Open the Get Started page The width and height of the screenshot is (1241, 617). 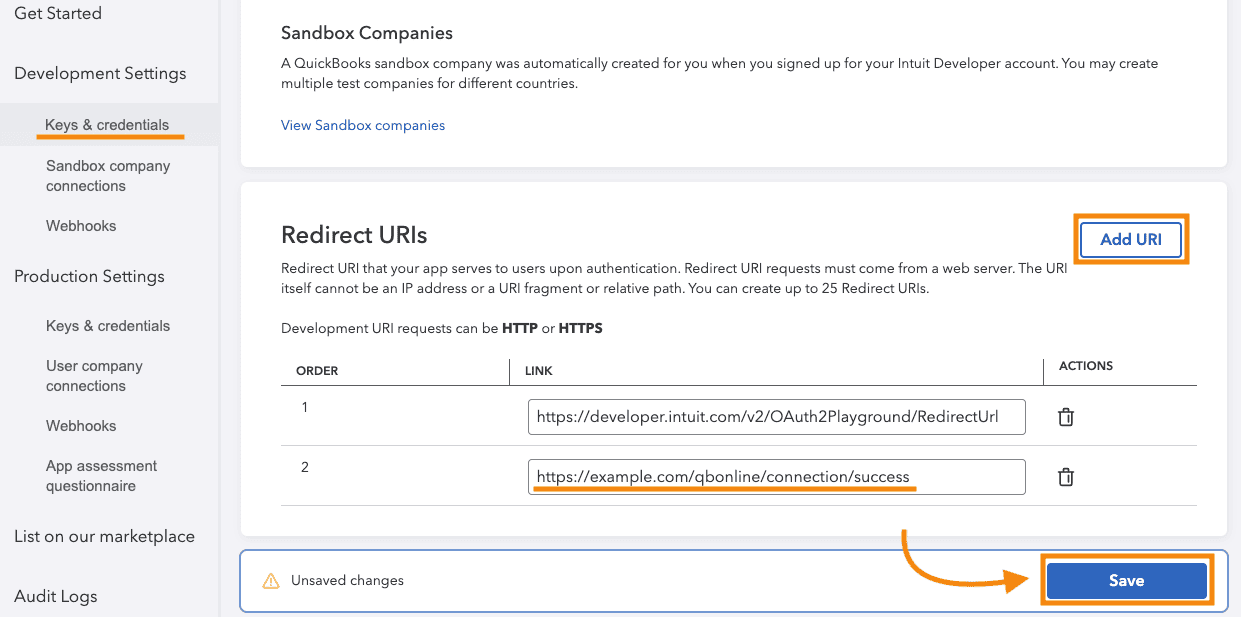coord(57,13)
